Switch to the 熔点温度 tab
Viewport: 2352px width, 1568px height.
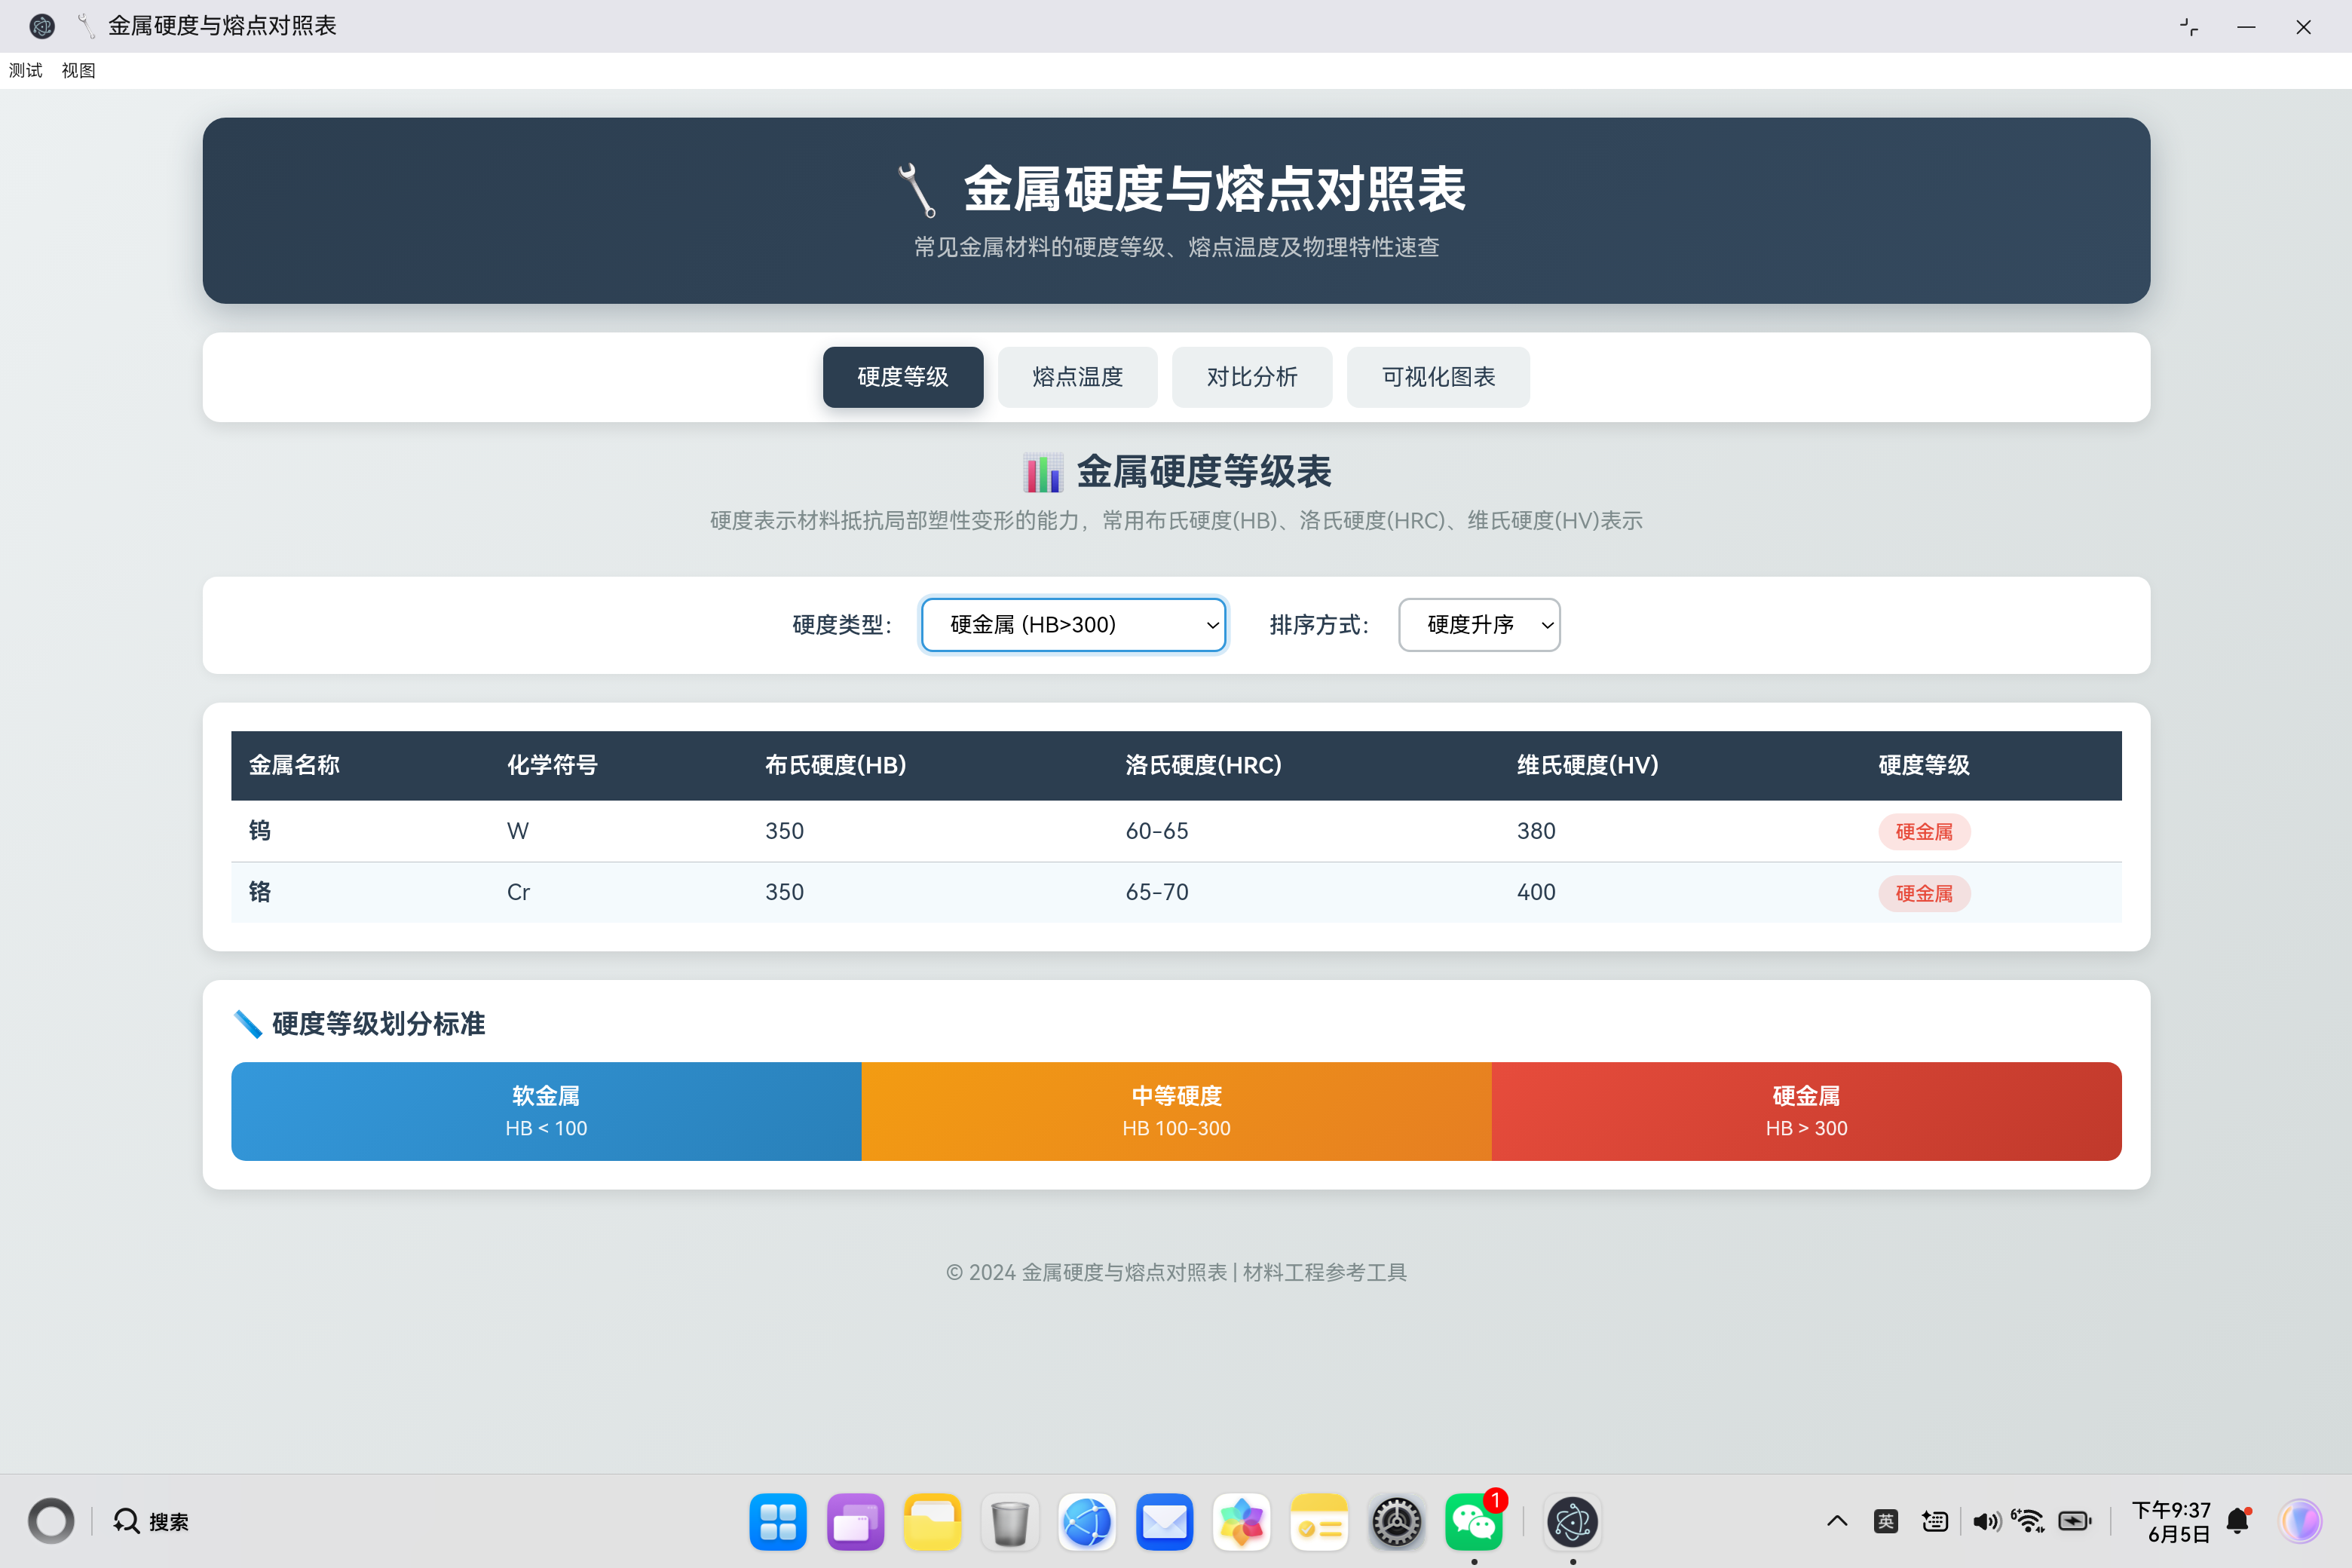pyautogui.click(x=1077, y=377)
